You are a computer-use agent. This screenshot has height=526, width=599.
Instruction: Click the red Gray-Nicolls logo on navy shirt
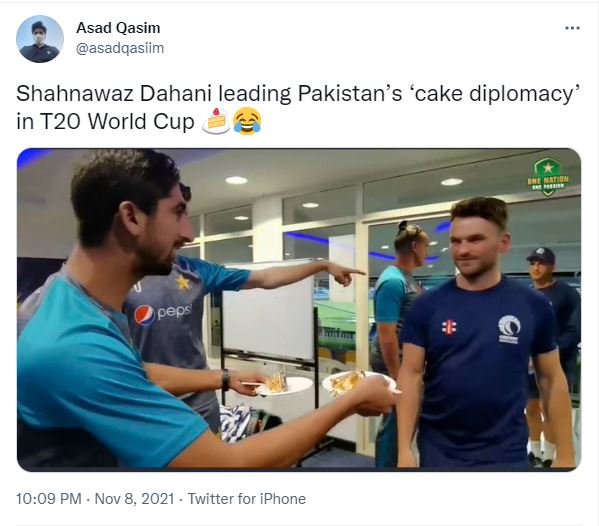[449, 327]
